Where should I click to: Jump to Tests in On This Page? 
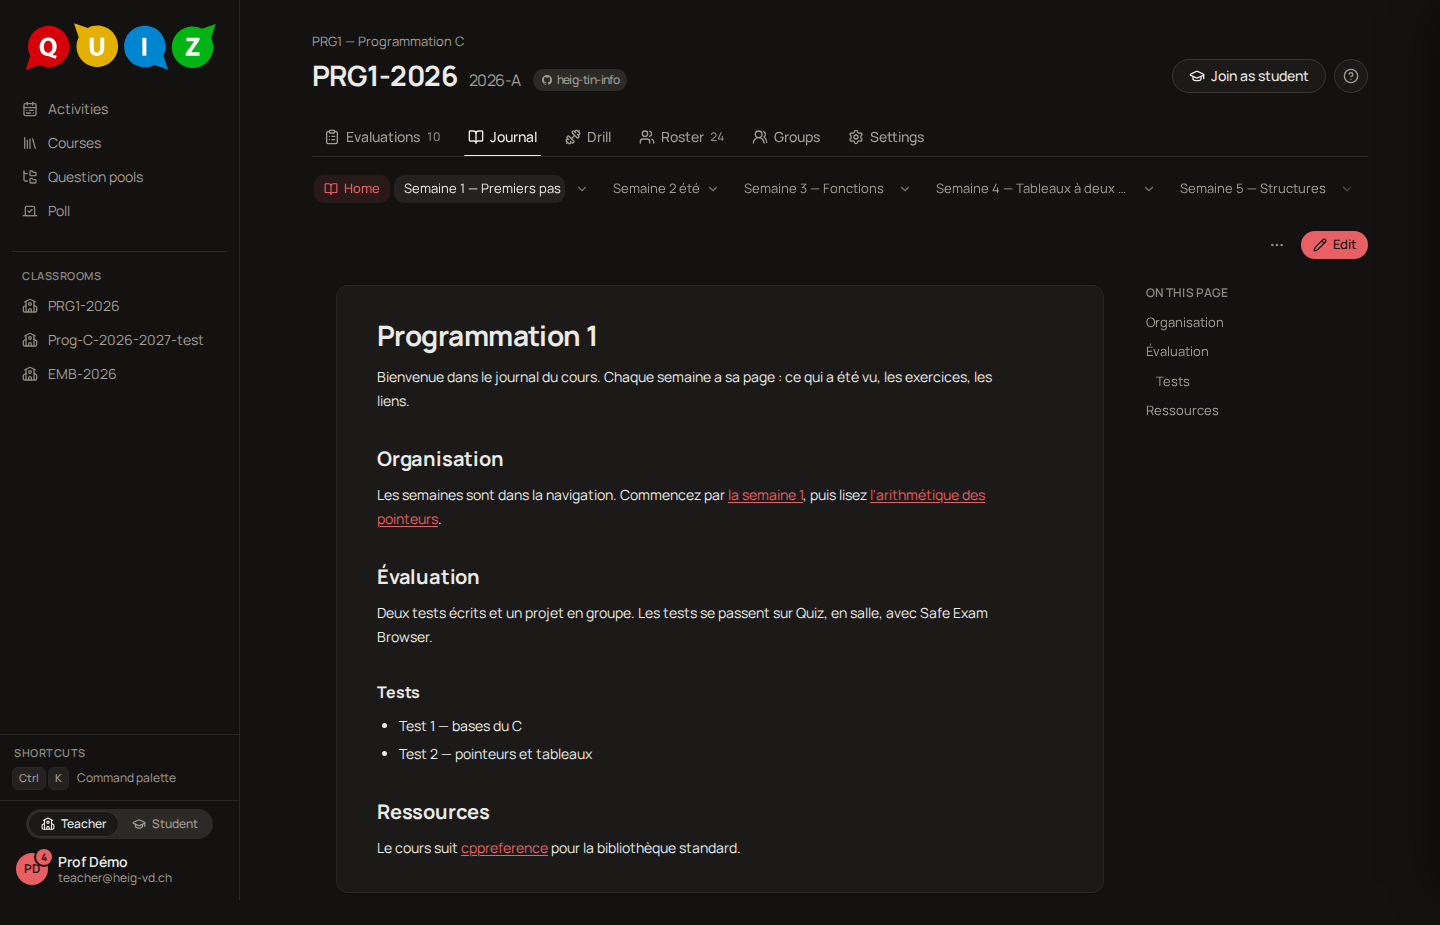click(x=1172, y=381)
